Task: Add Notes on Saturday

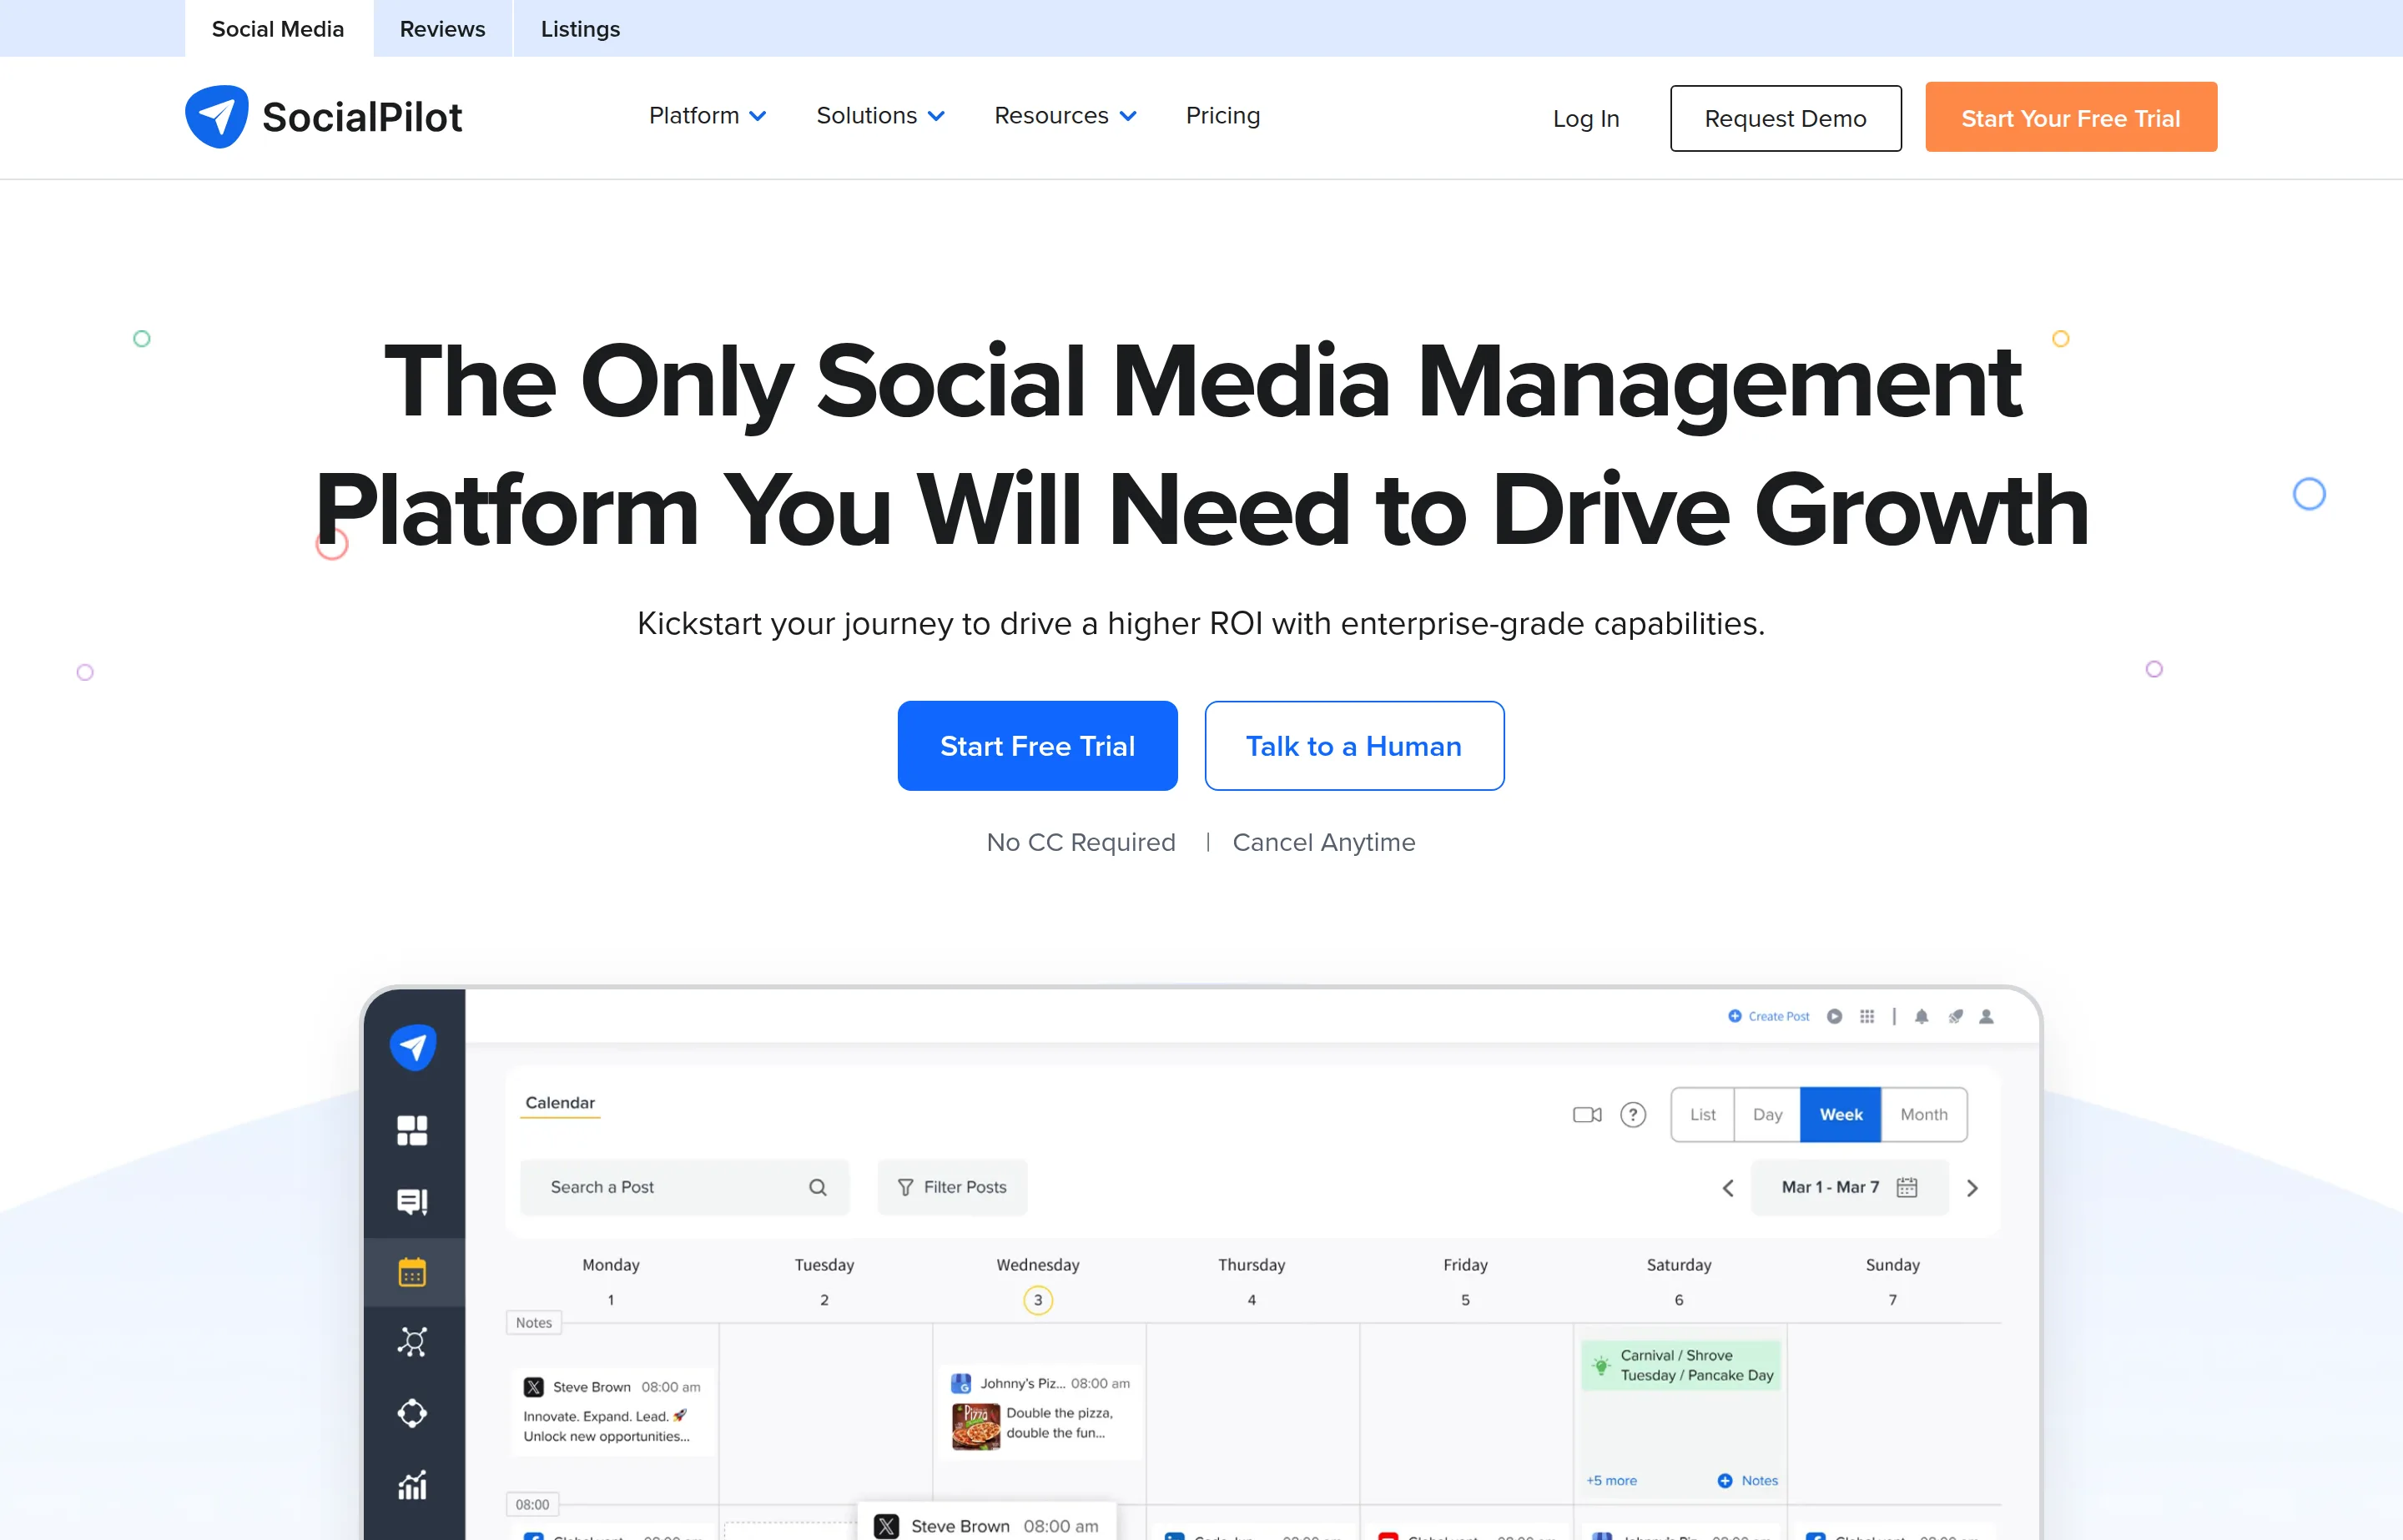Action: (x=1748, y=1480)
